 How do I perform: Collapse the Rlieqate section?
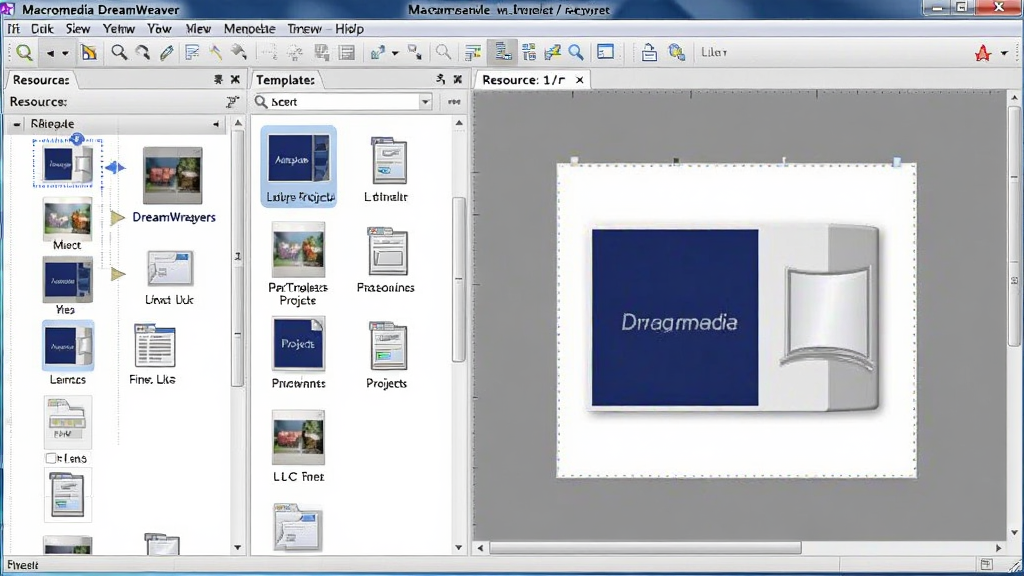17,123
